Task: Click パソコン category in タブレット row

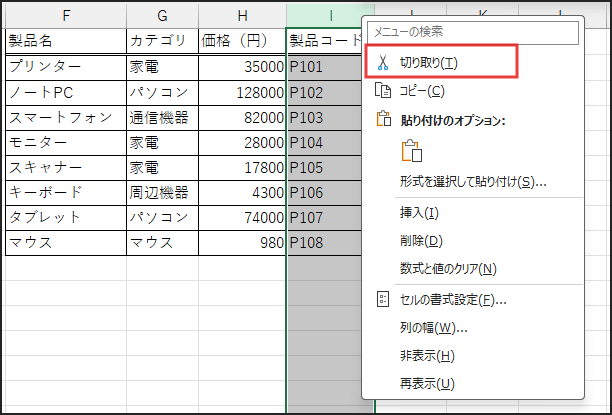Action: point(162,218)
